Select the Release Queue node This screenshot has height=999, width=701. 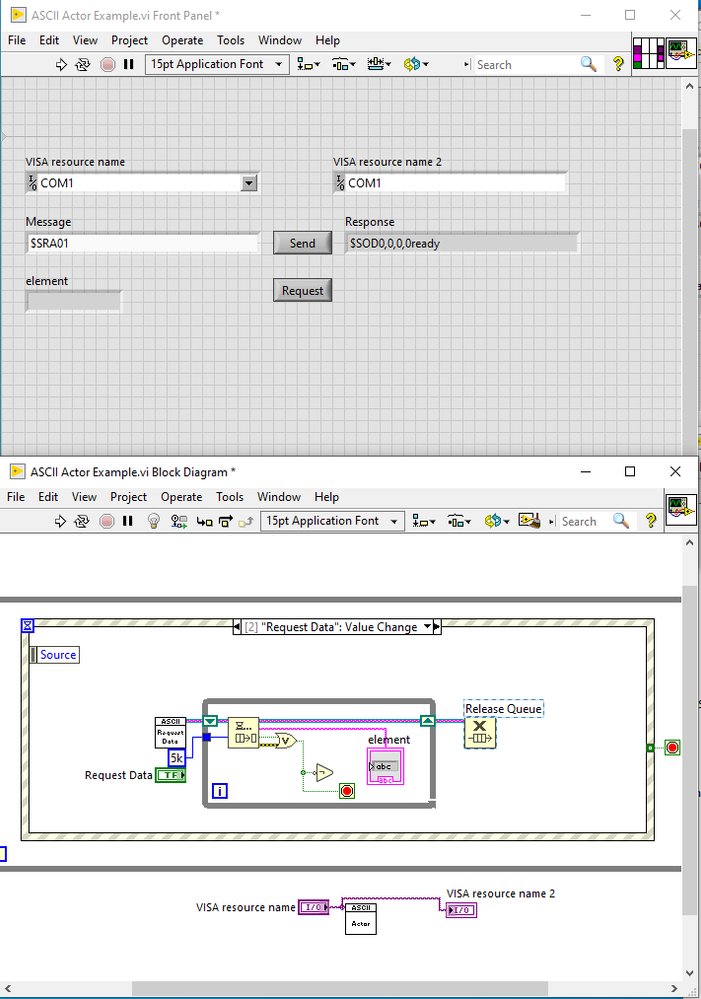click(x=480, y=733)
